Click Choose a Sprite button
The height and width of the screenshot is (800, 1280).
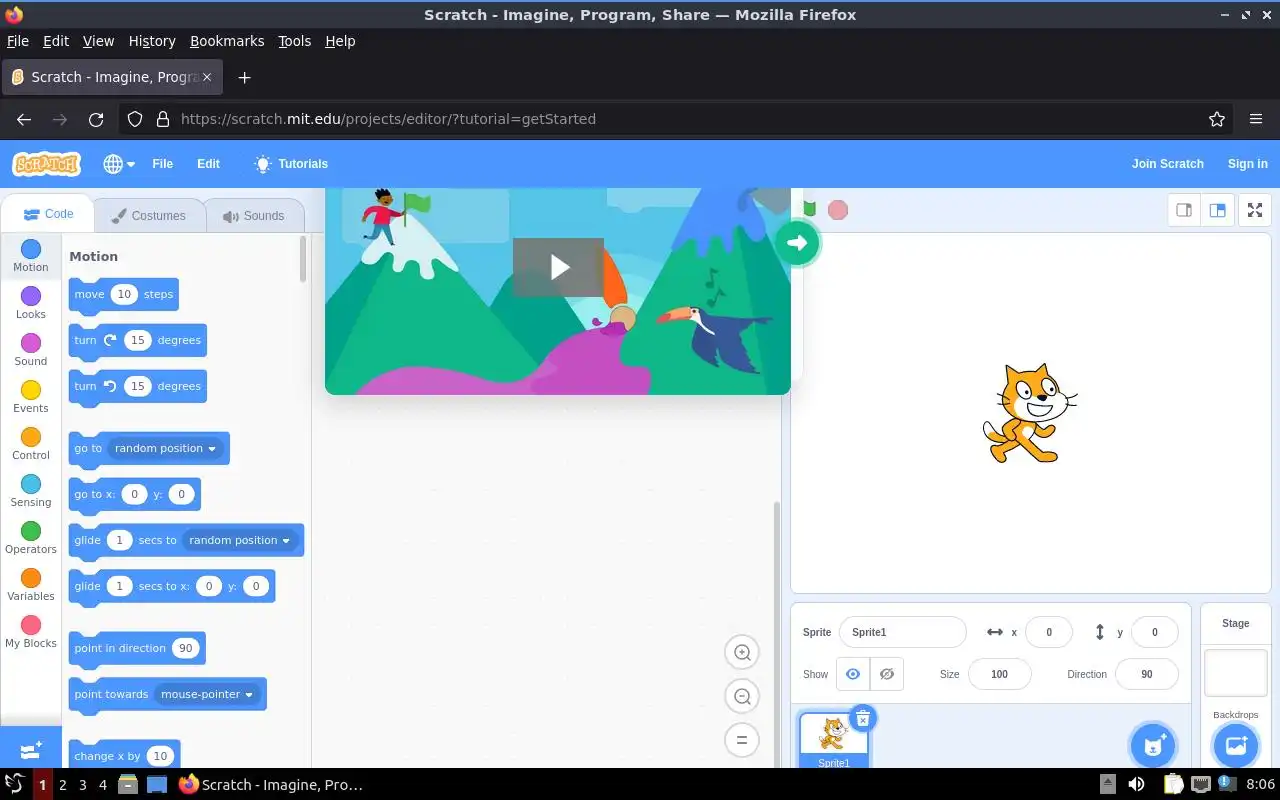tap(1153, 745)
